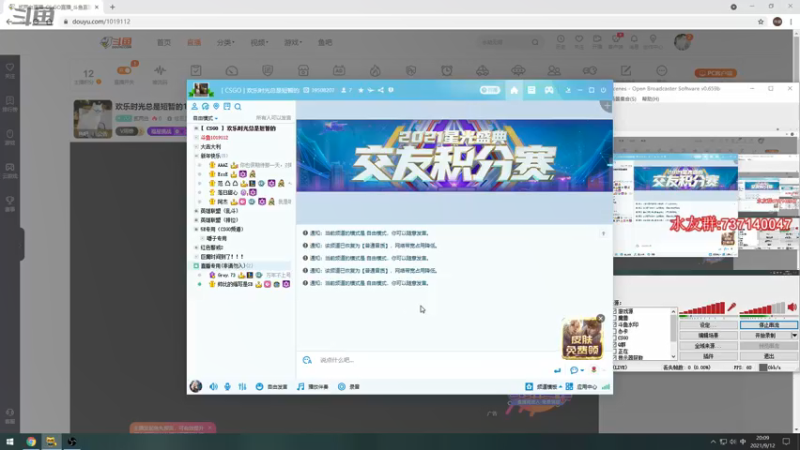The image size is (800, 450).
Task: Open Chrome from the Windows taskbar
Action: tap(31, 442)
